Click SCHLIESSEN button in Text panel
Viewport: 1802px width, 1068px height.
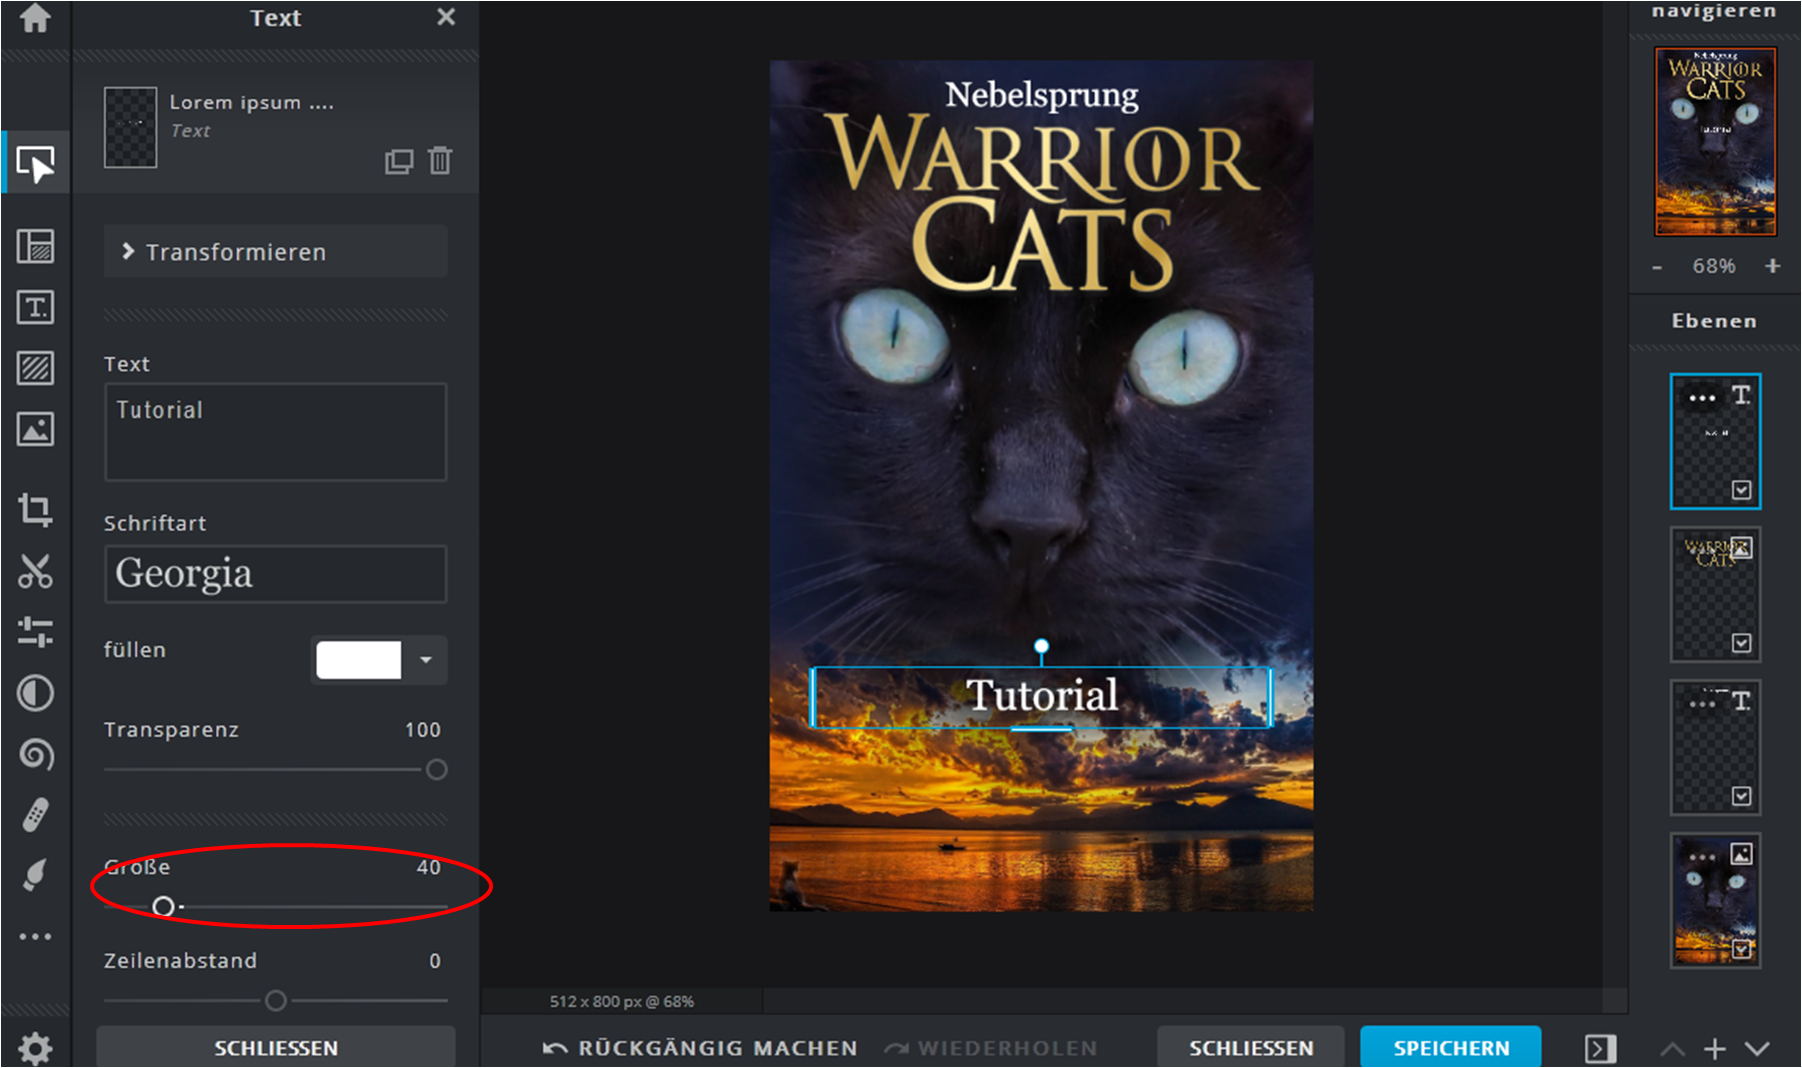(276, 1047)
